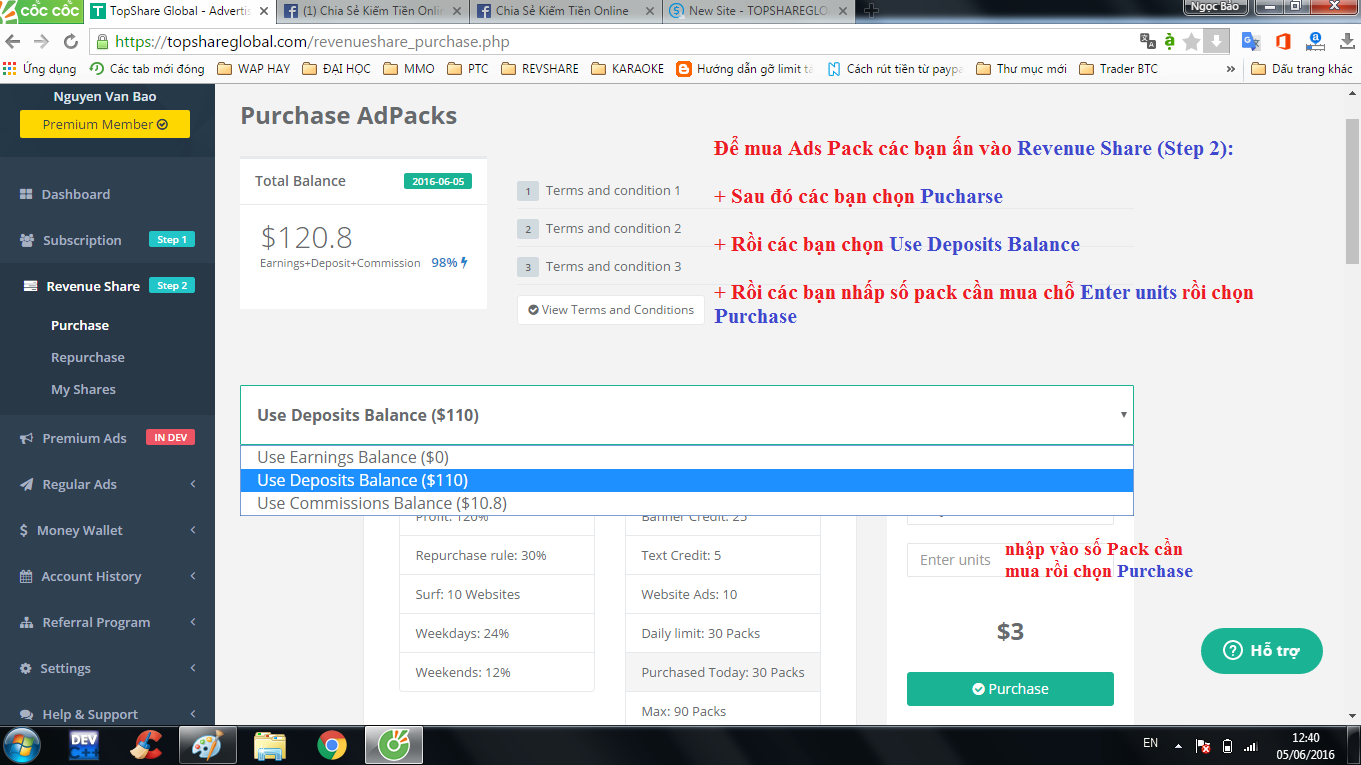This screenshot has height=765, width=1361.
Task: Open Premium Ads in the sidebar
Action: (x=107, y=438)
